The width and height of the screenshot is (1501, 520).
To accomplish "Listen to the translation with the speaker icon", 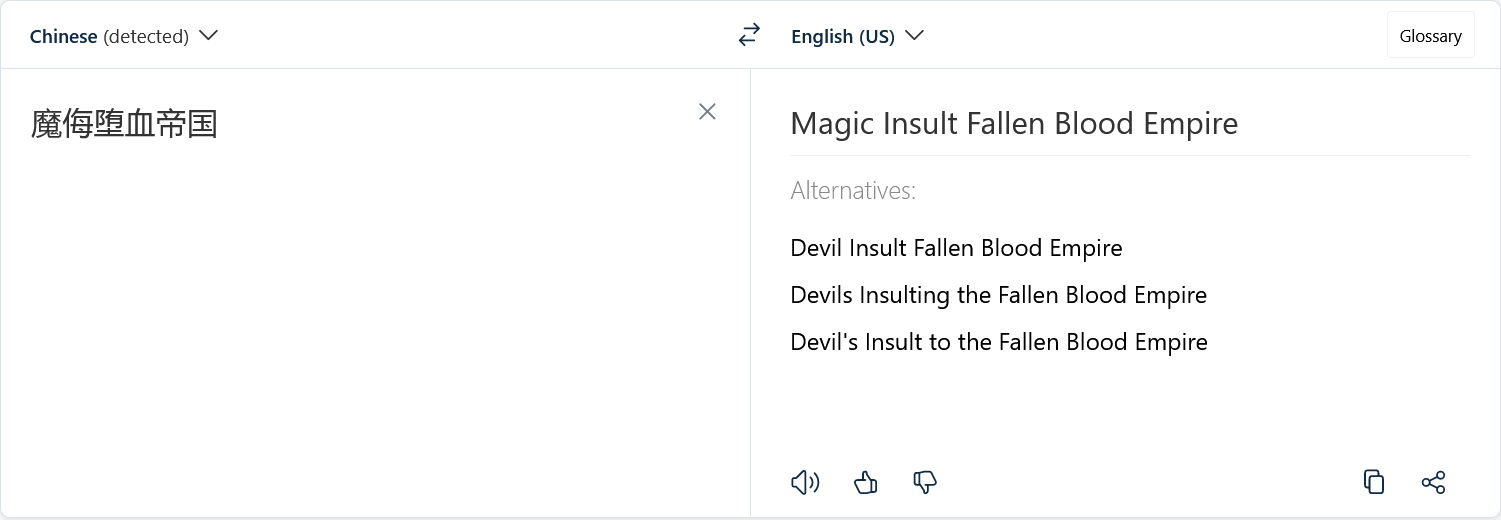I will coord(805,483).
